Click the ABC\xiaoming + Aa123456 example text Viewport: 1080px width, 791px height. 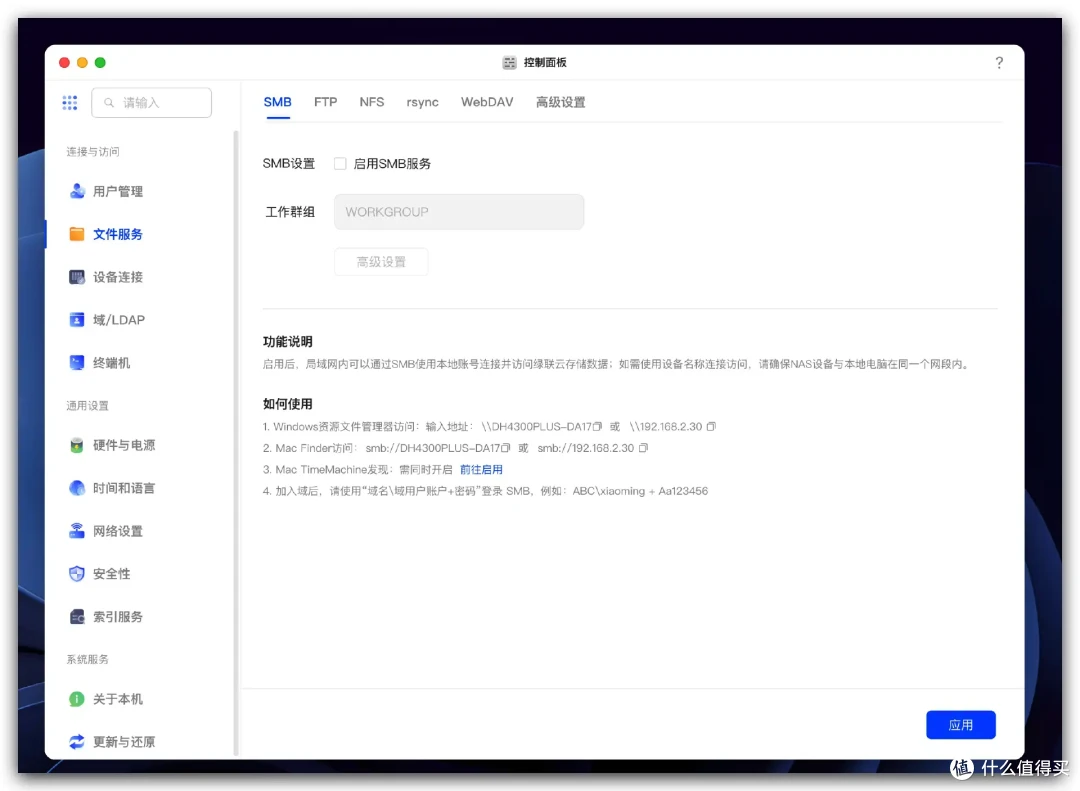point(640,491)
